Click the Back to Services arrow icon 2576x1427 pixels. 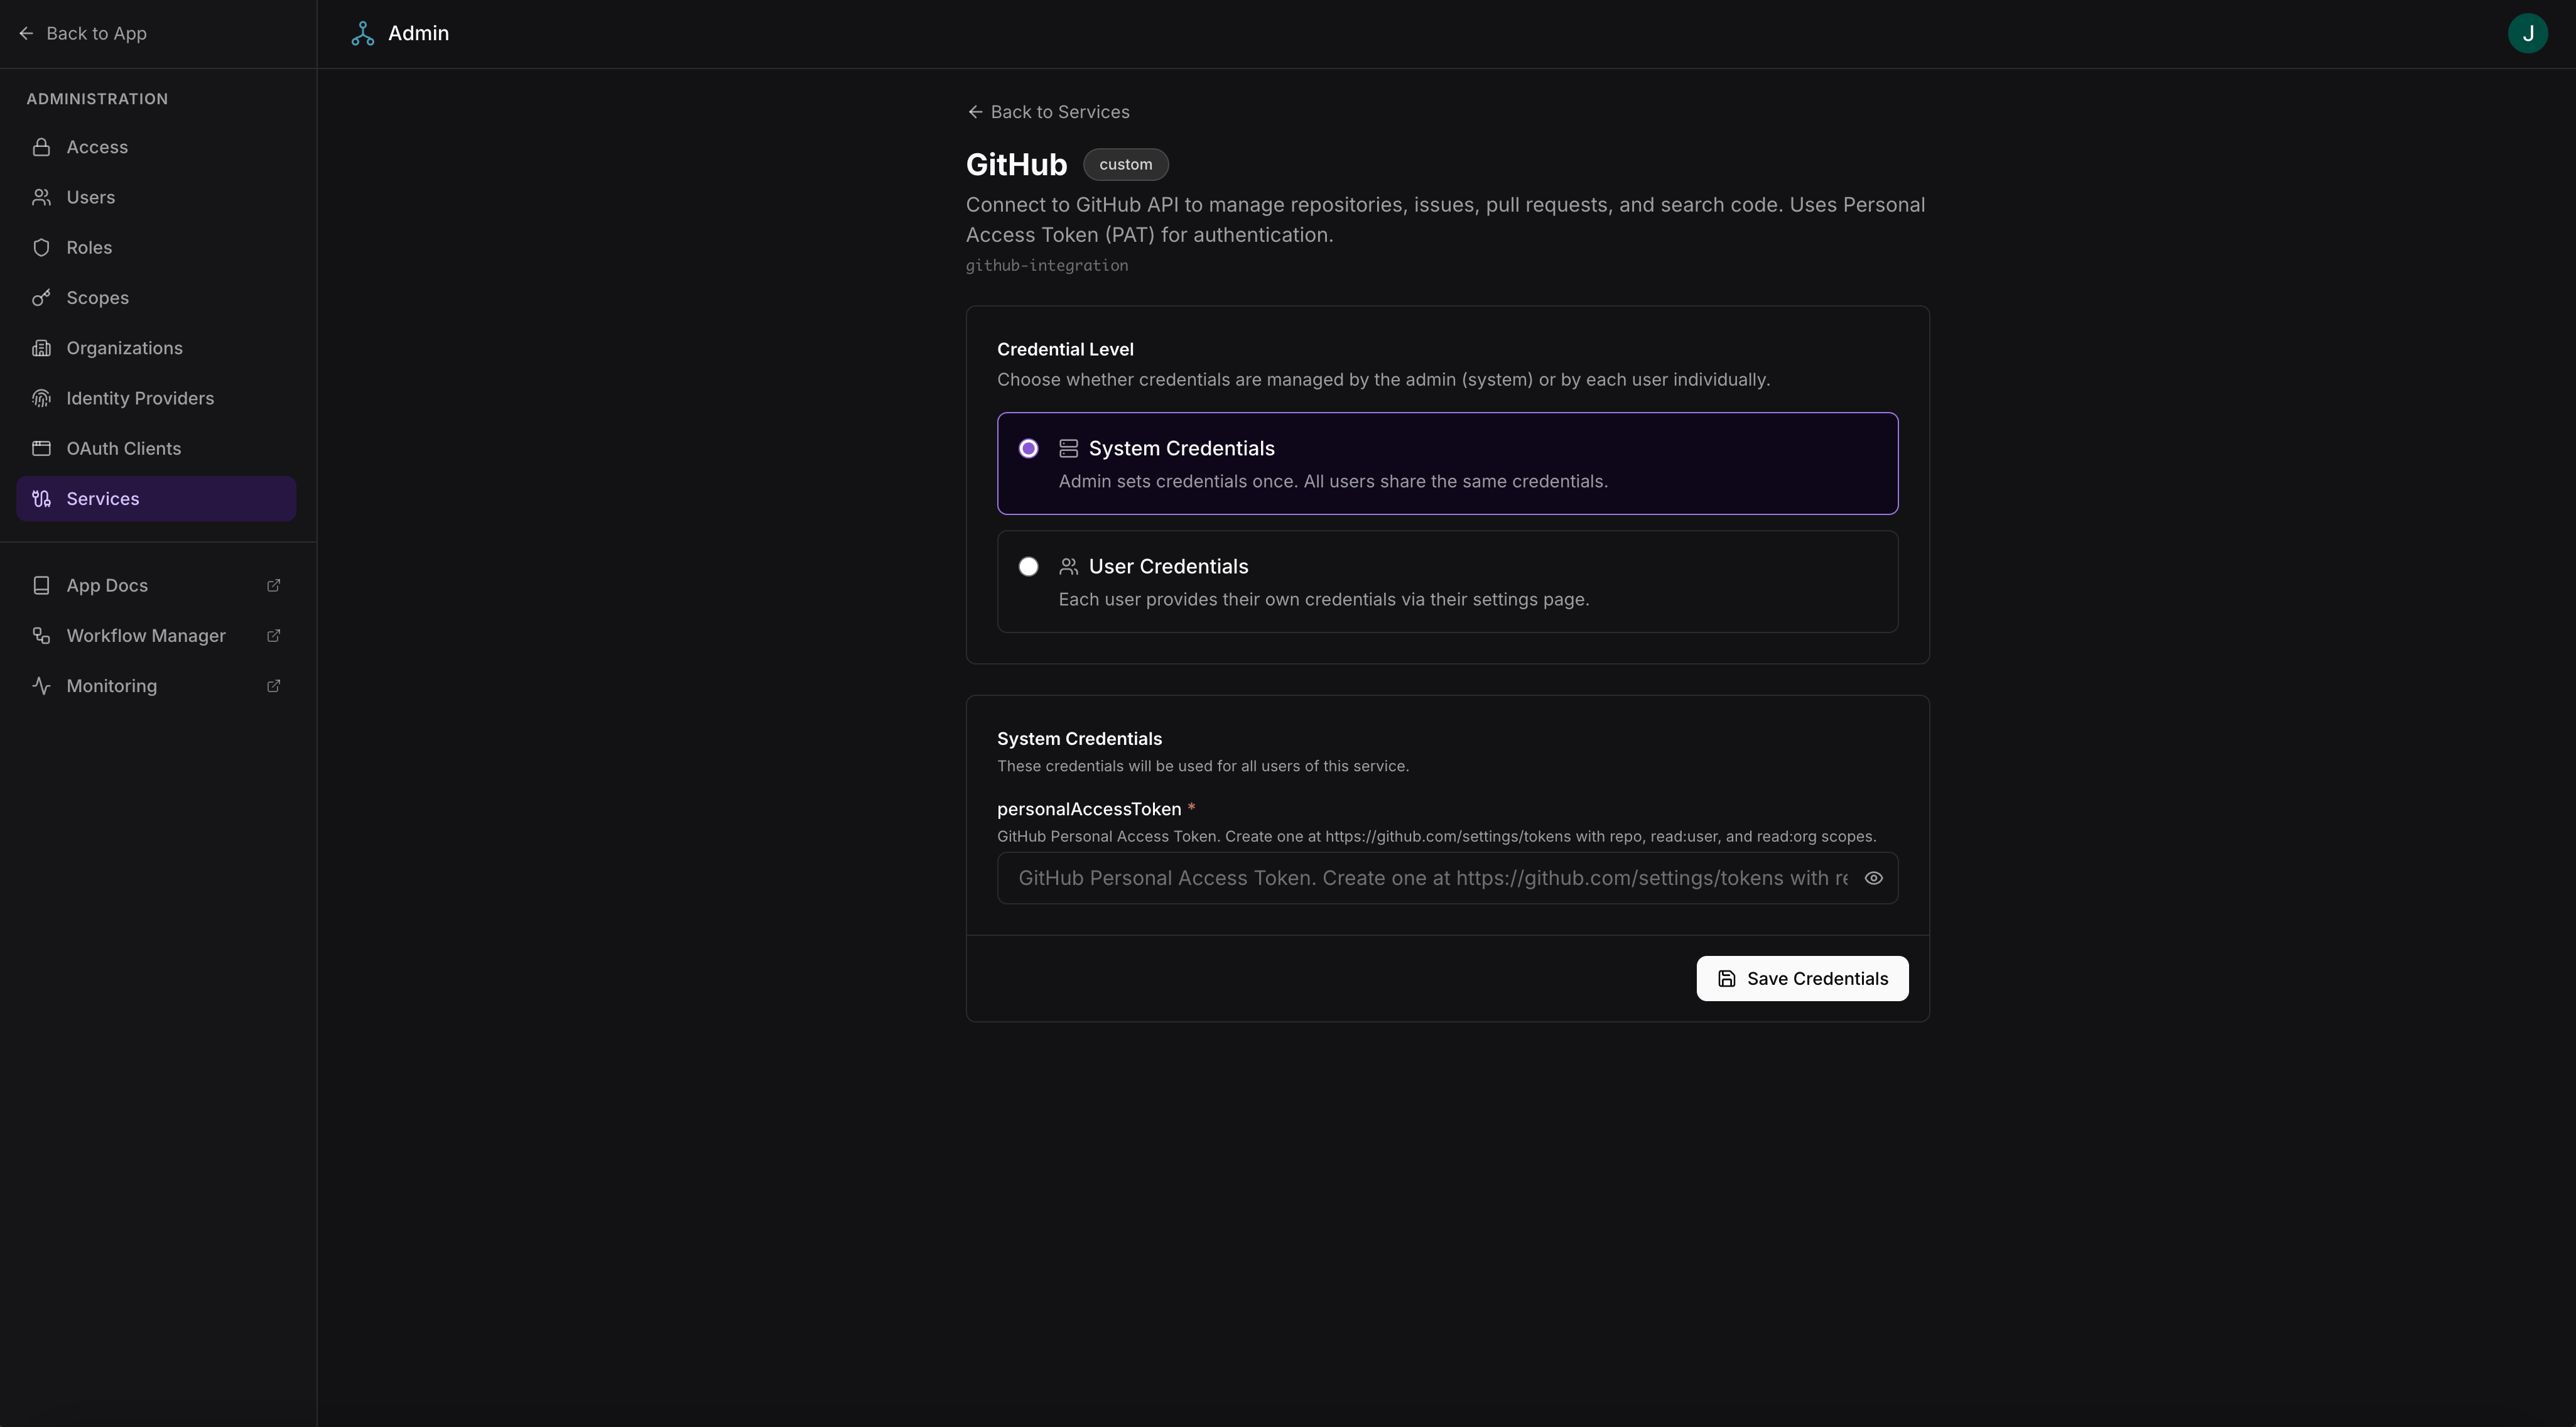(975, 112)
